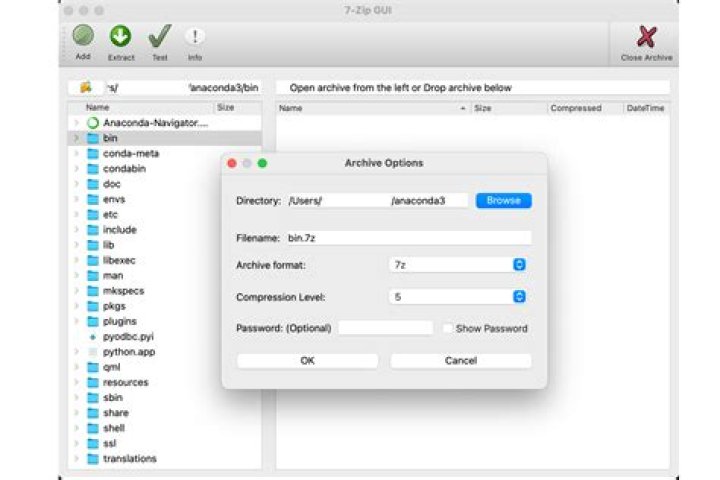Click the python.app icon
The height and width of the screenshot is (480, 720).
pos(93,352)
